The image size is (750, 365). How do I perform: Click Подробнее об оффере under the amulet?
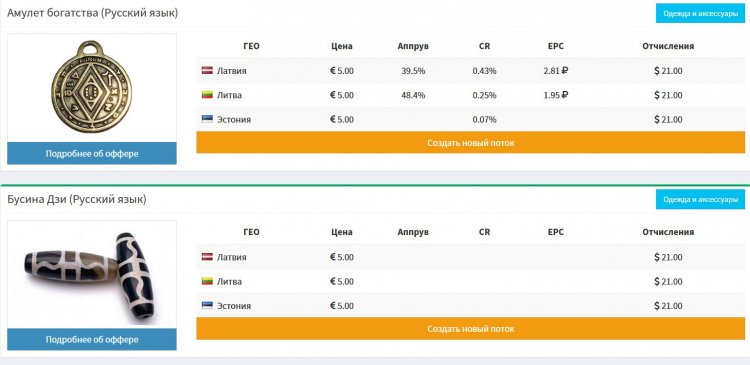pos(92,153)
